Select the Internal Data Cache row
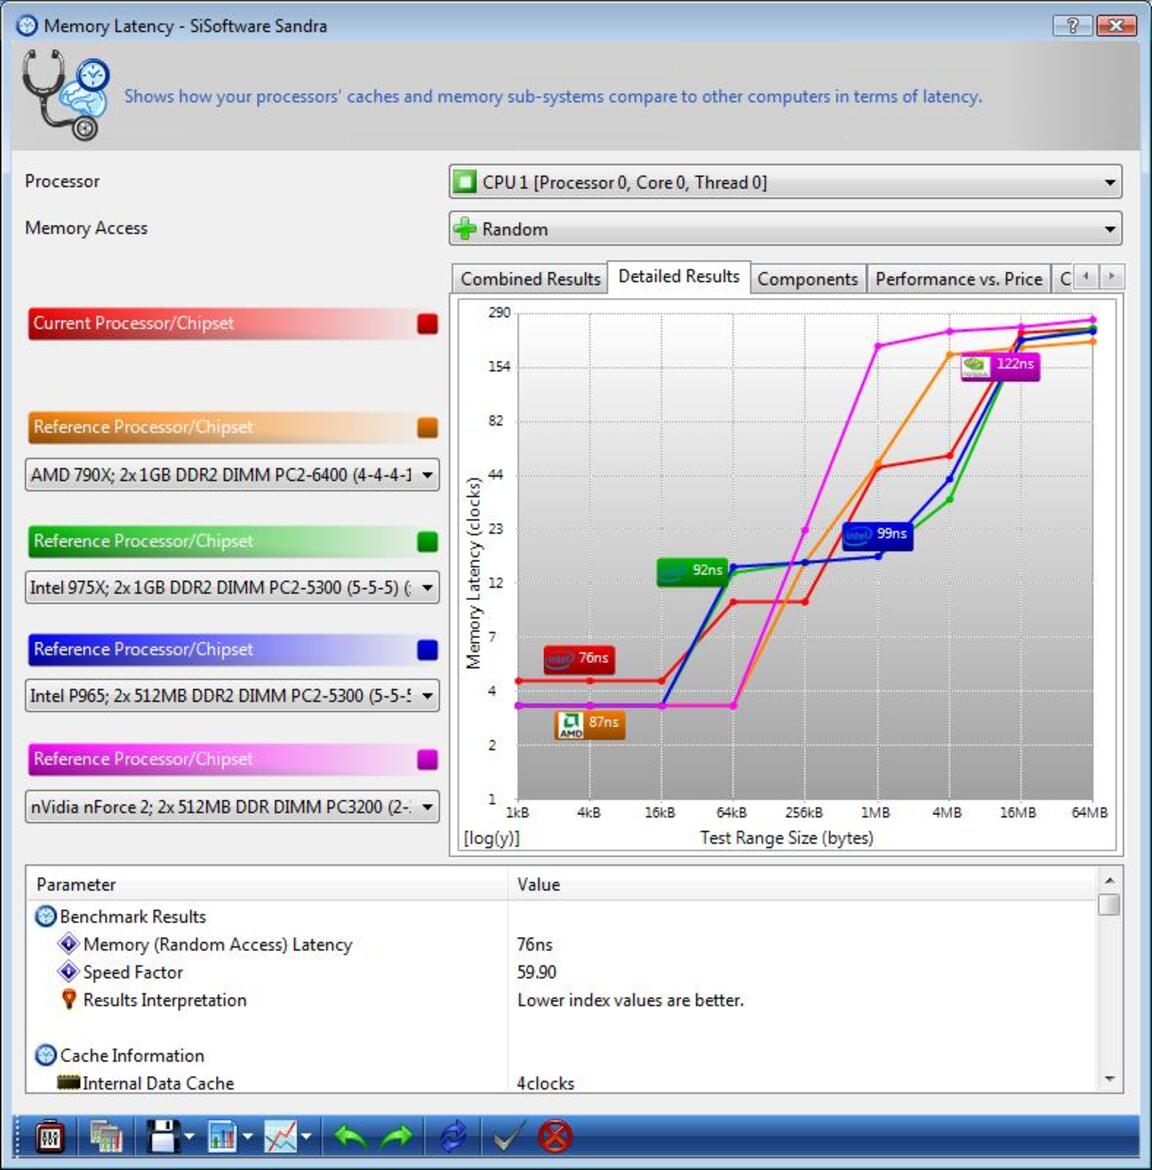The height and width of the screenshot is (1170, 1152). [x=561, y=1082]
